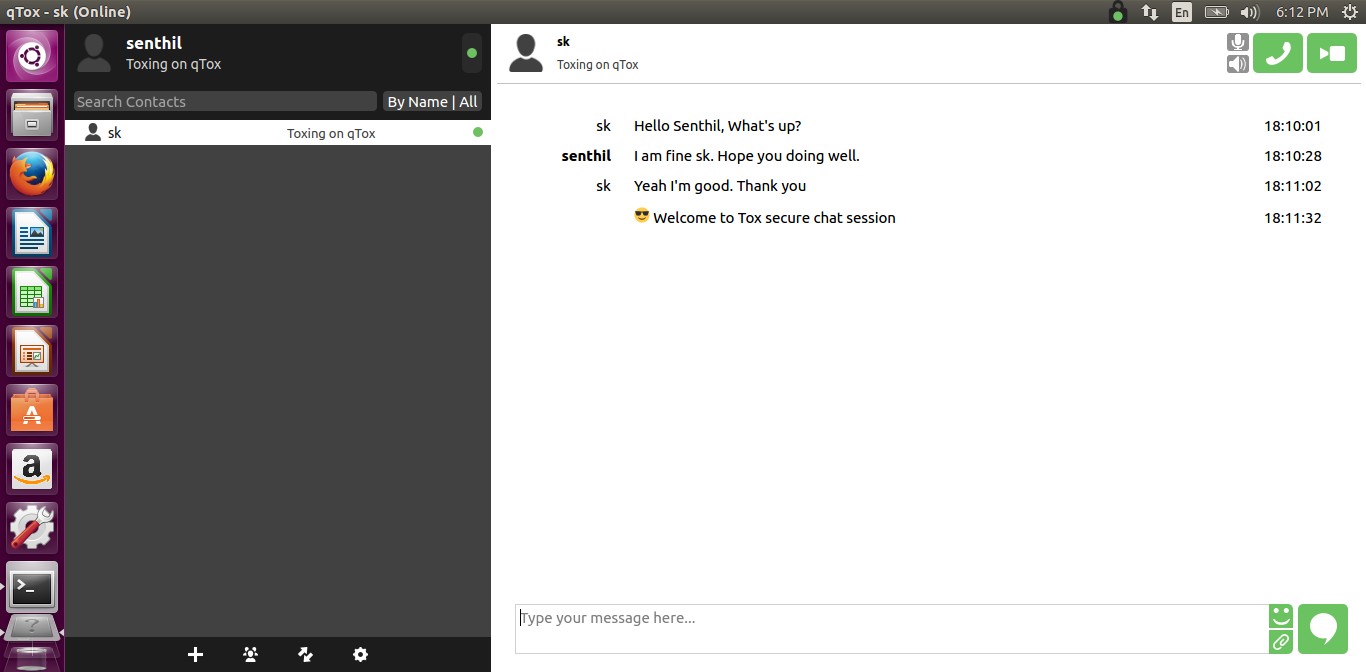
Task: Open the By Name | All sort dropdown
Action: coord(432,102)
